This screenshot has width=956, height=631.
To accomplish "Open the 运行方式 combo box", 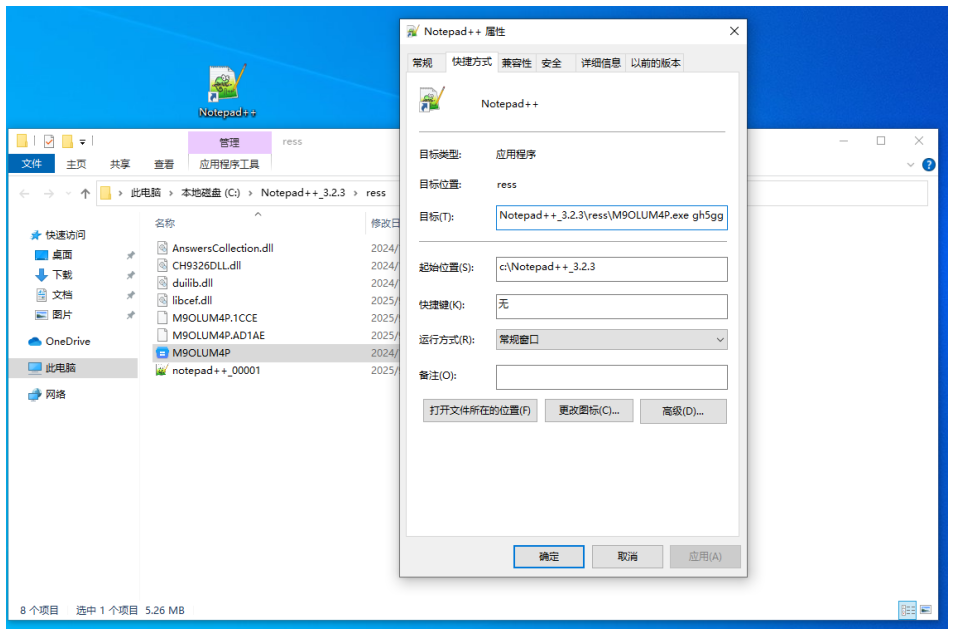I will point(611,340).
